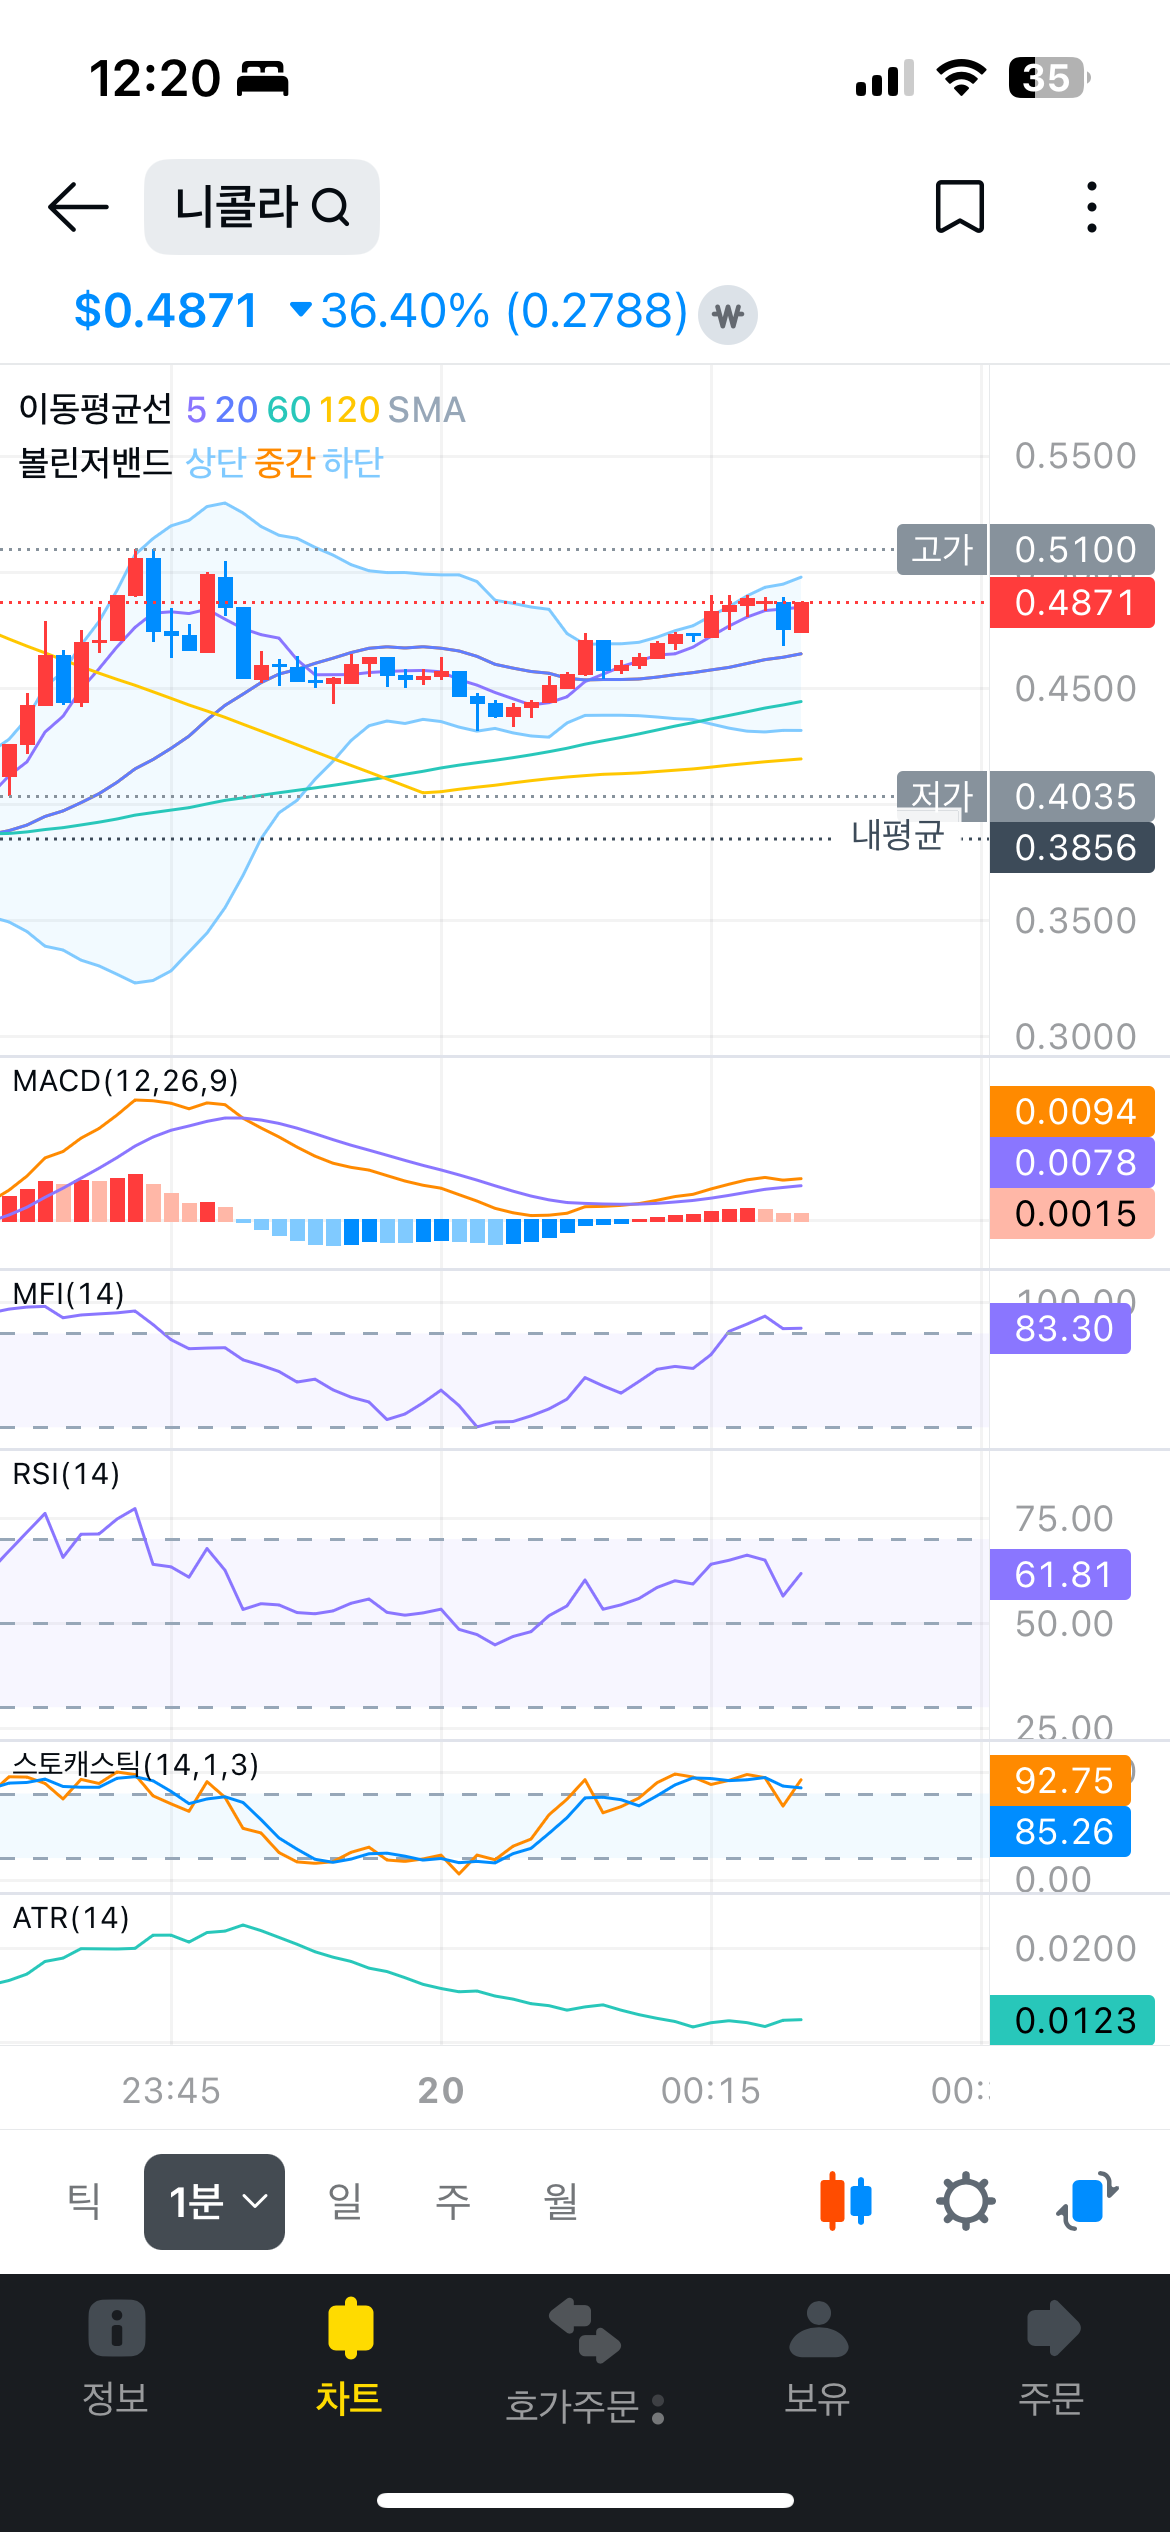Screen dimensions: 1170x2532
Task: Tap the ATR value 0.0123 tag
Action: pos(1072,2020)
